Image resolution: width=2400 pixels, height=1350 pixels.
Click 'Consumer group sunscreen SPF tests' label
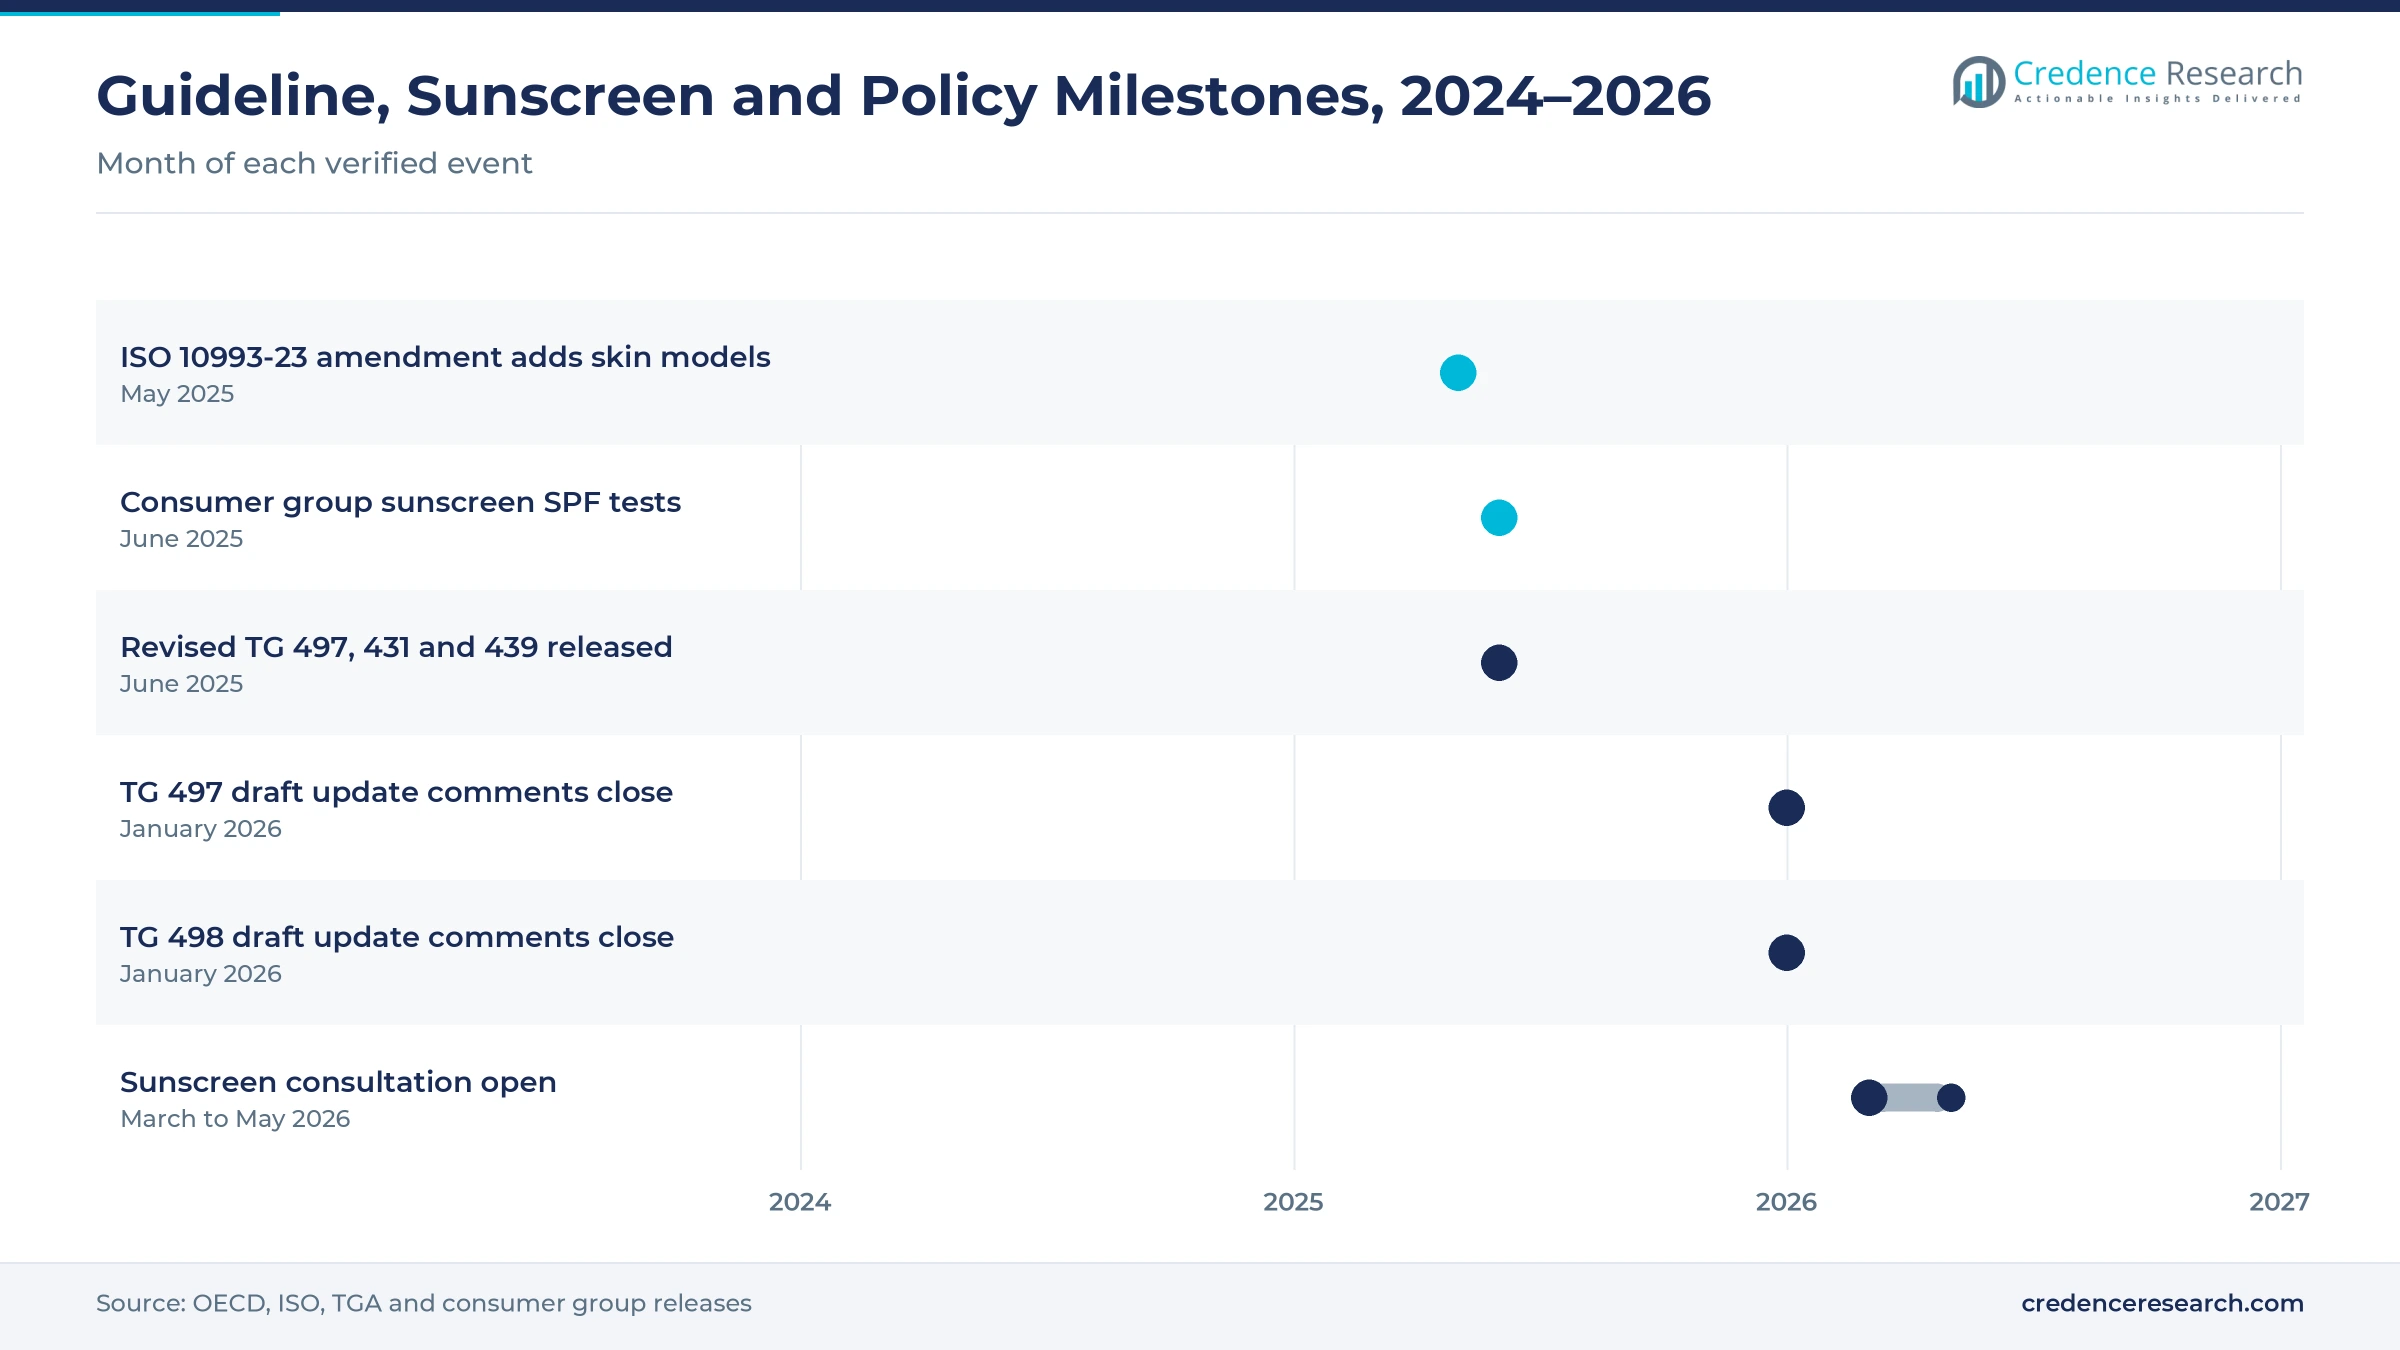(x=400, y=502)
